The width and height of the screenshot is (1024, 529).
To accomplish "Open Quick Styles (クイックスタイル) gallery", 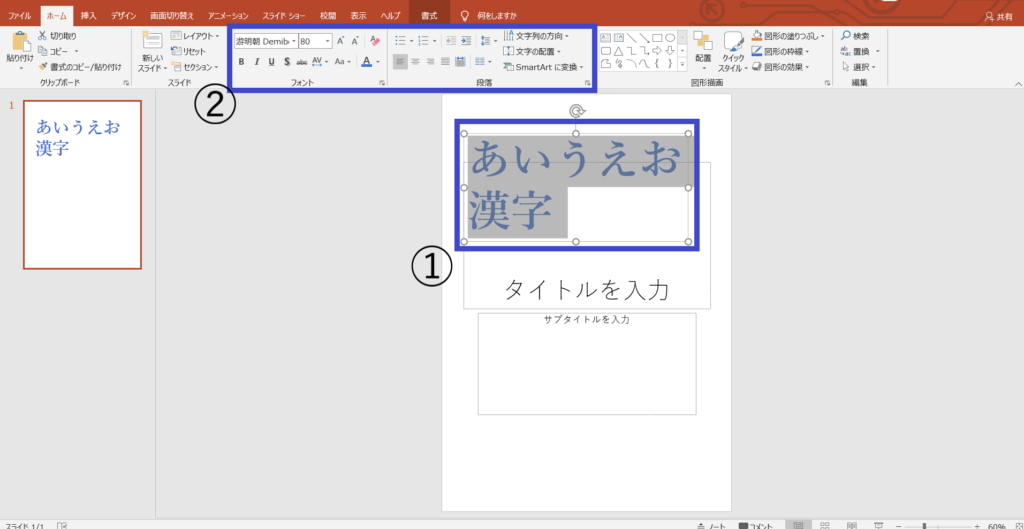I will tap(733, 51).
